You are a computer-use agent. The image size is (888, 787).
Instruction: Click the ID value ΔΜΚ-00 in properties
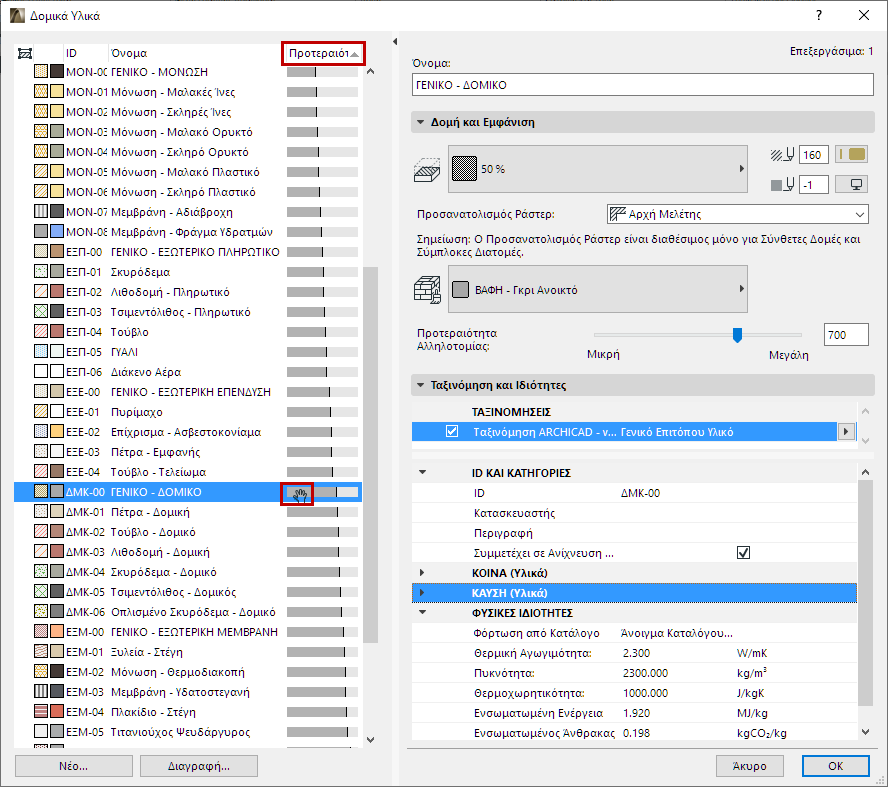[641, 493]
